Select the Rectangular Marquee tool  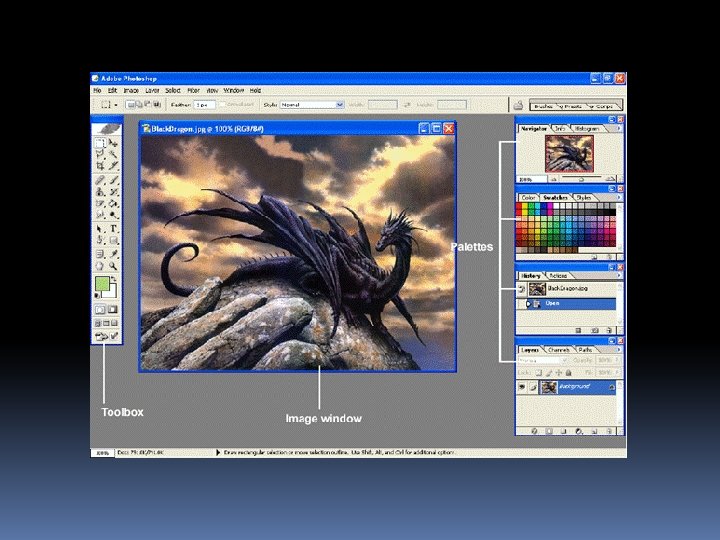[x=100, y=143]
